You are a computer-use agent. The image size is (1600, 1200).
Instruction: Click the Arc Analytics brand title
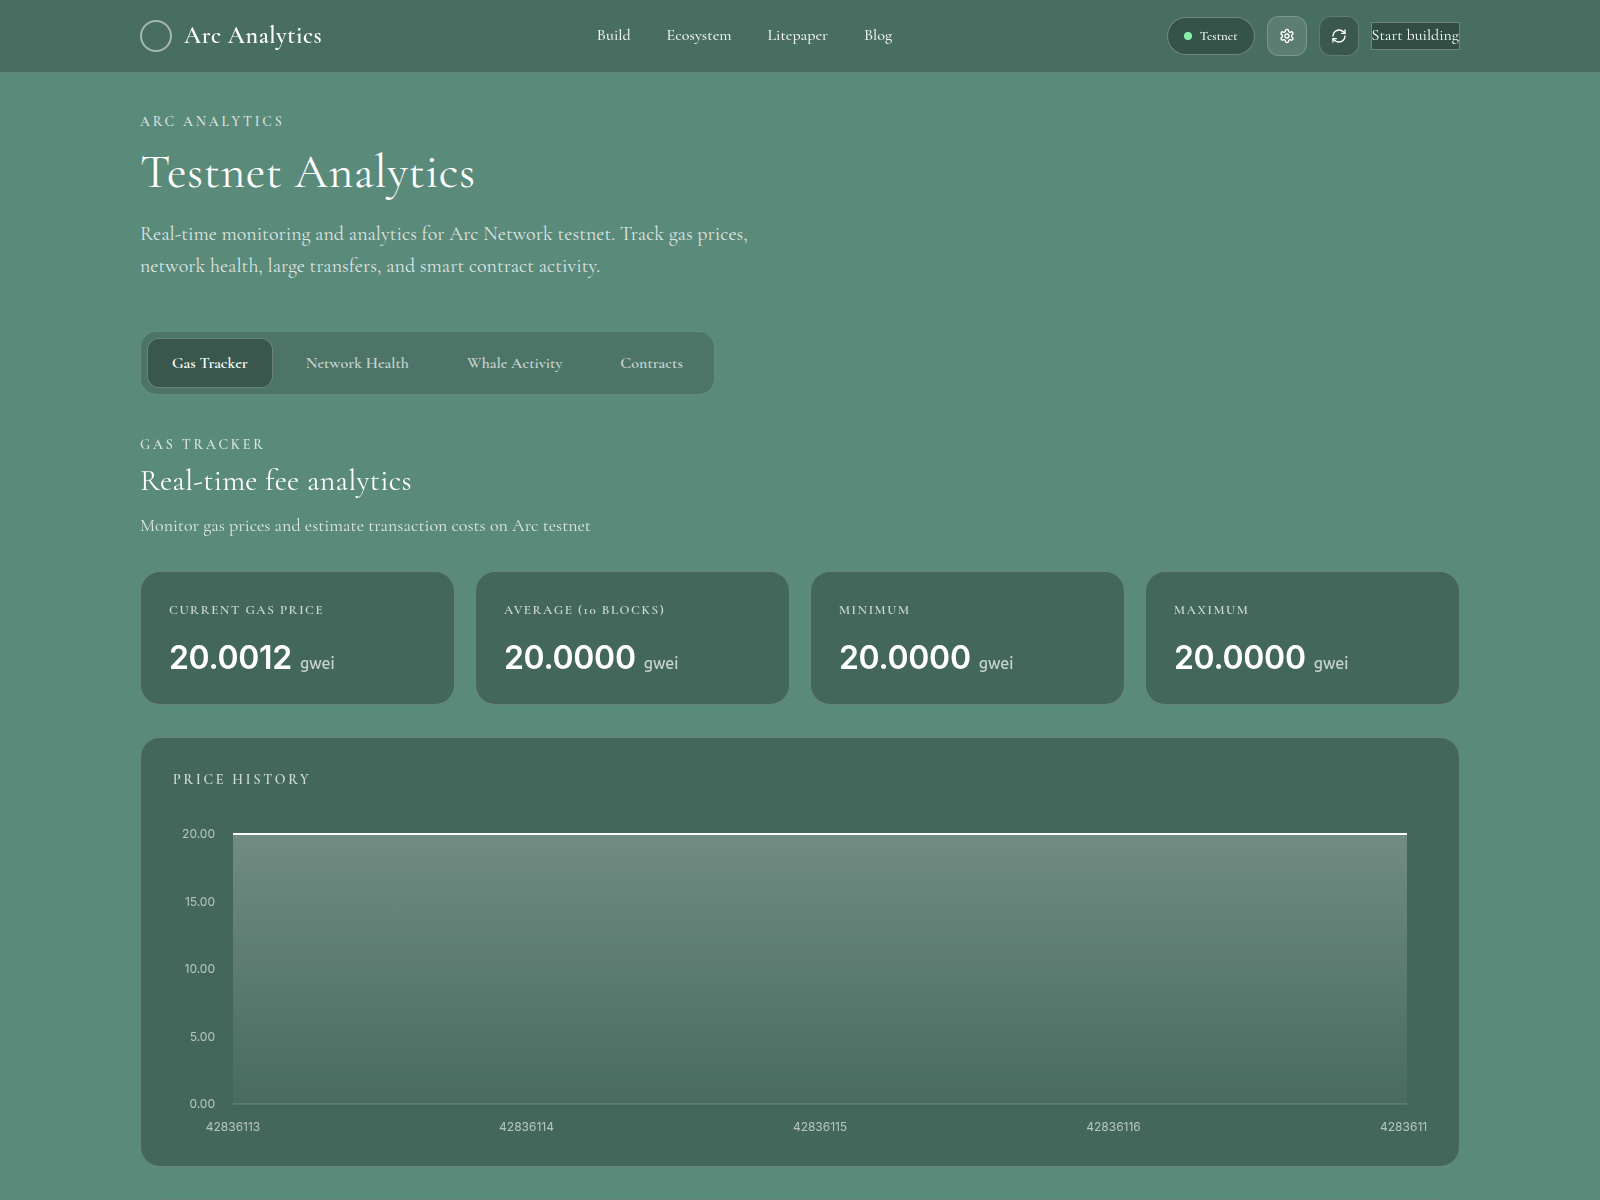tap(253, 36)
